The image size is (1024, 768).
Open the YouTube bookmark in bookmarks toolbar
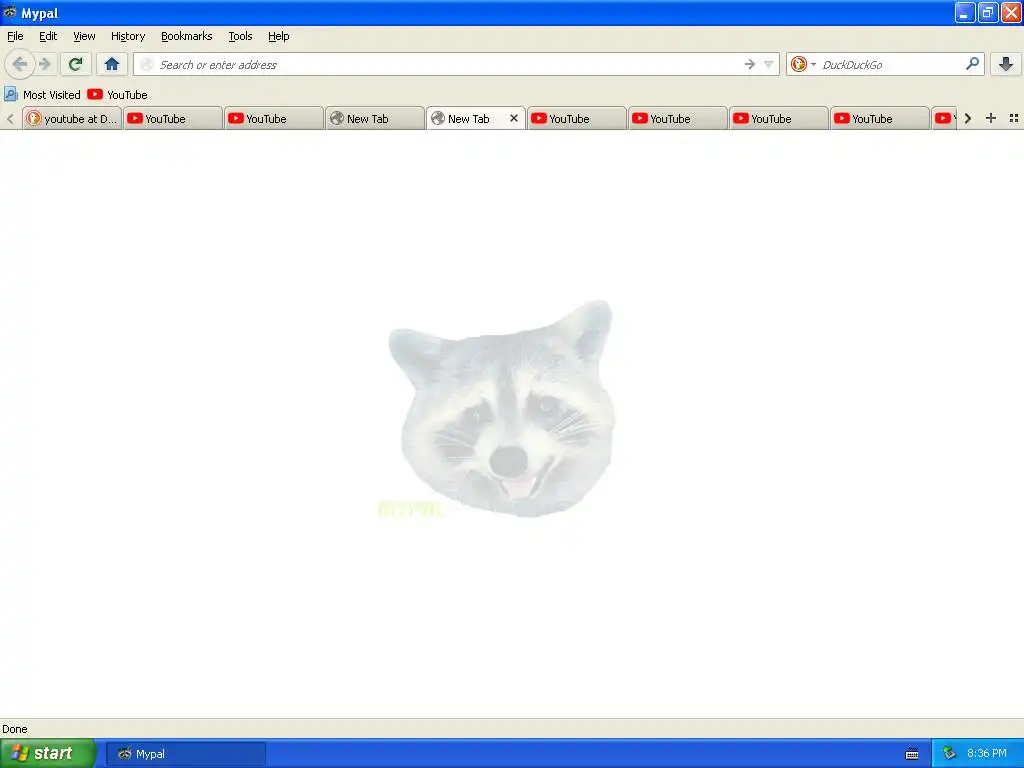click(x=118, y=95)
